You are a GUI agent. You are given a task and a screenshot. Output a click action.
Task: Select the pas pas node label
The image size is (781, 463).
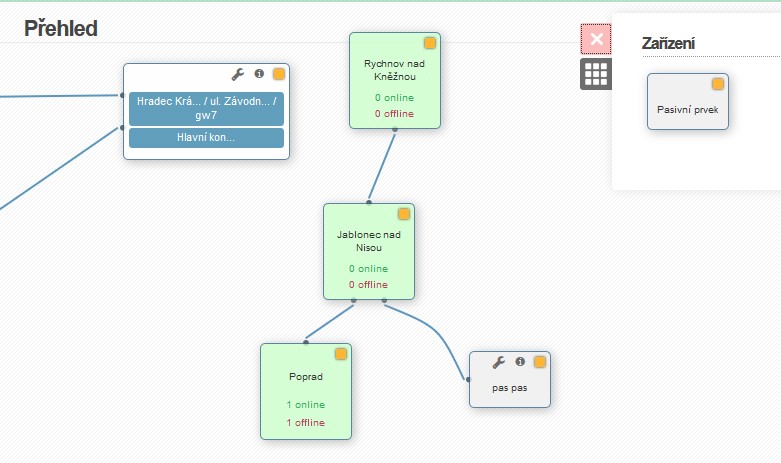click(x=510, y=388)
